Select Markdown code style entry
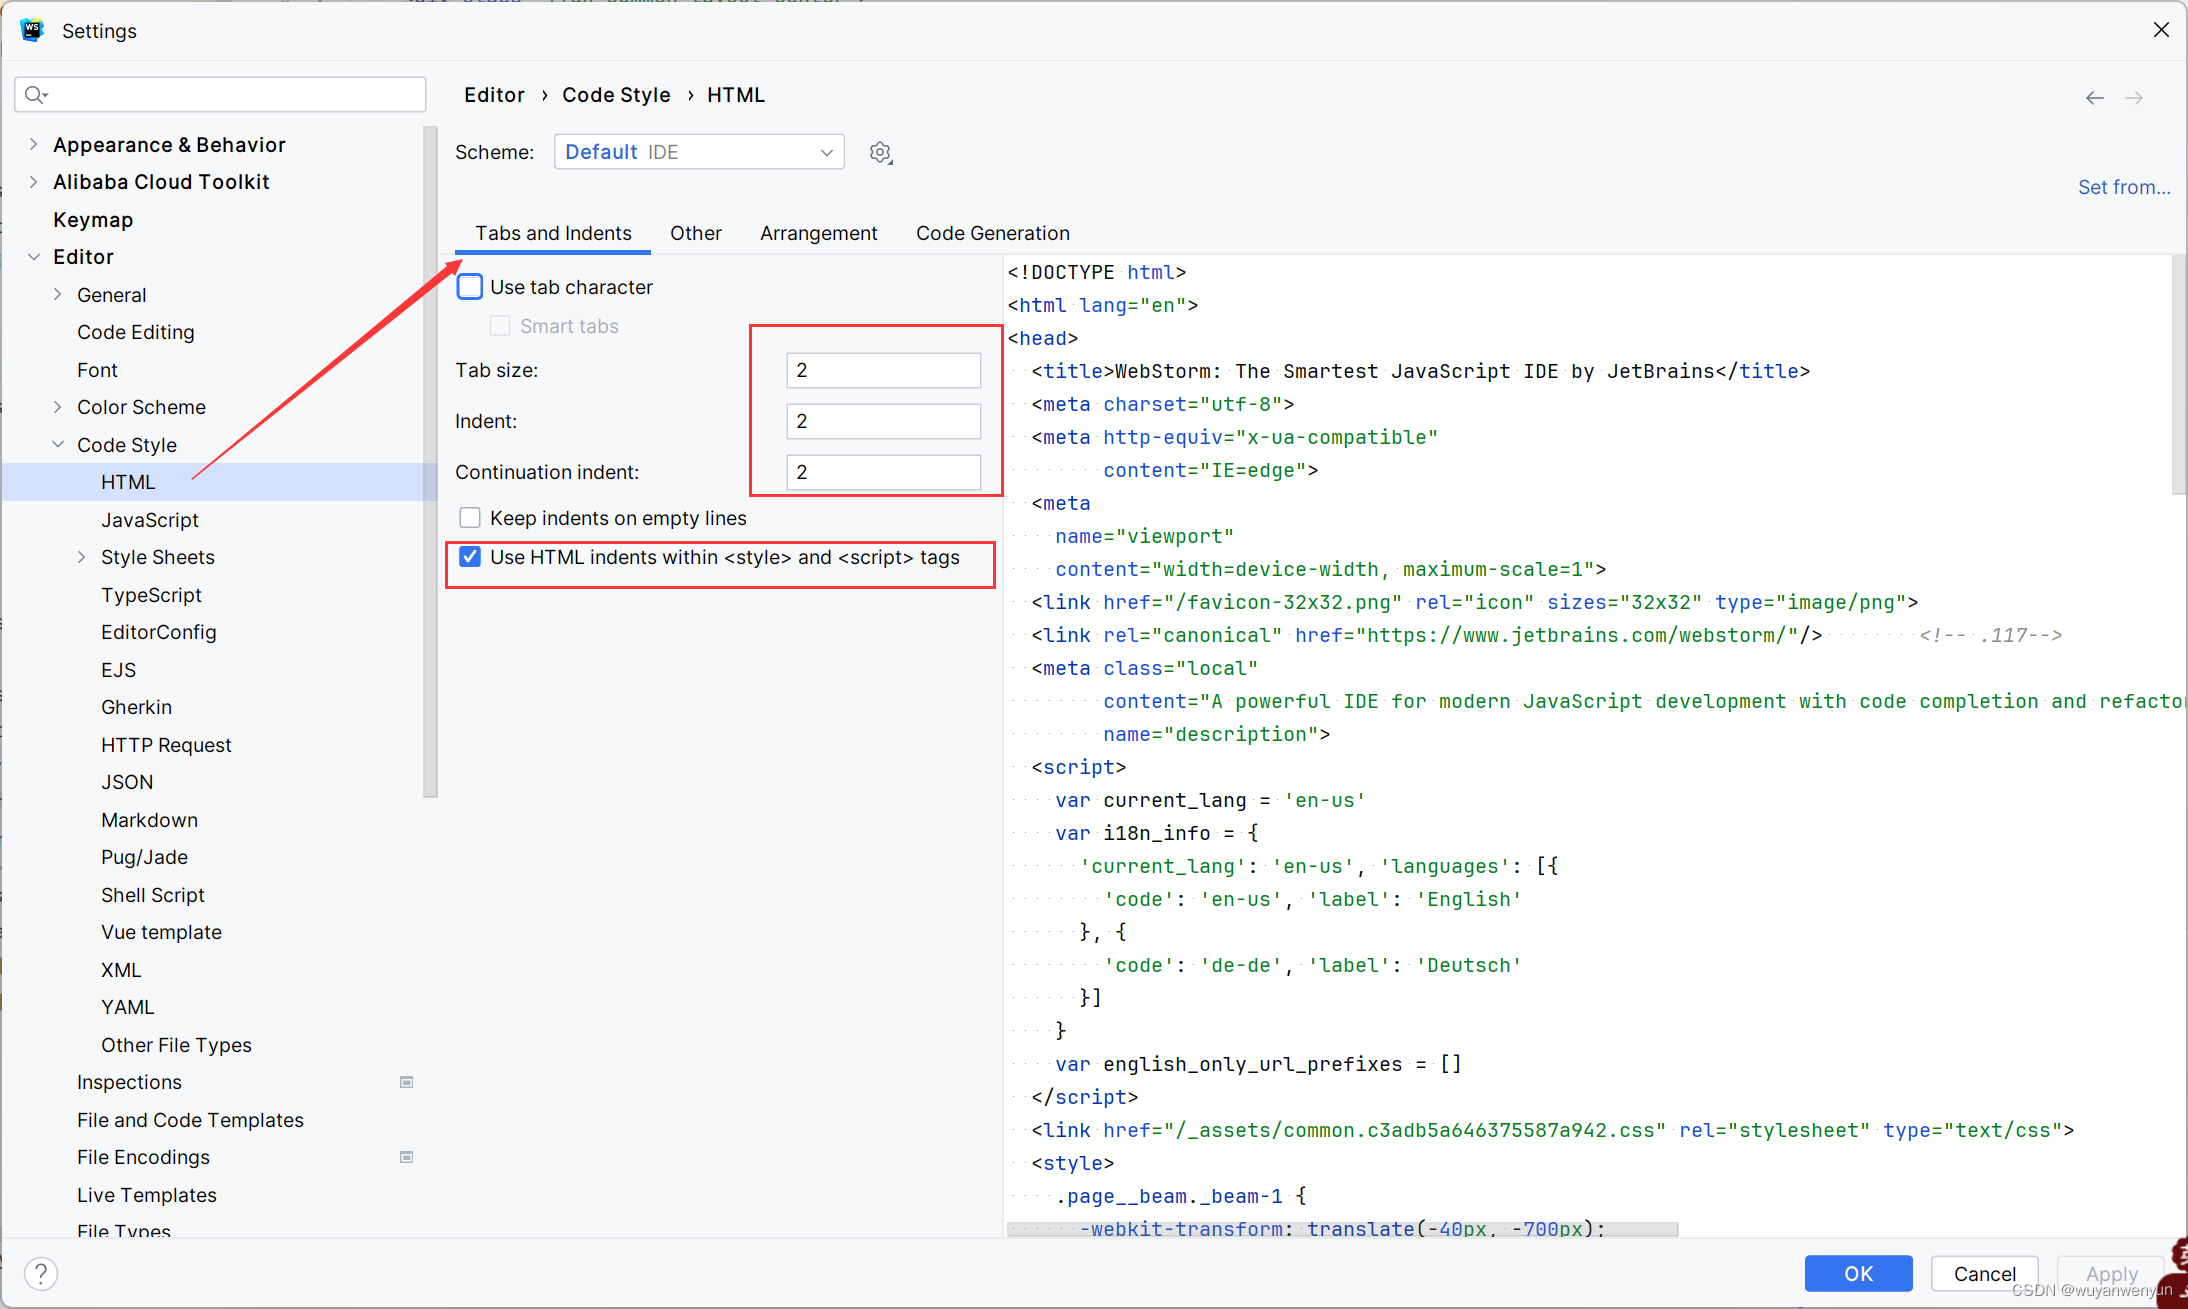Viewport: 2188px width, 1309px height. pyautogui.click(x=149, y=820)
